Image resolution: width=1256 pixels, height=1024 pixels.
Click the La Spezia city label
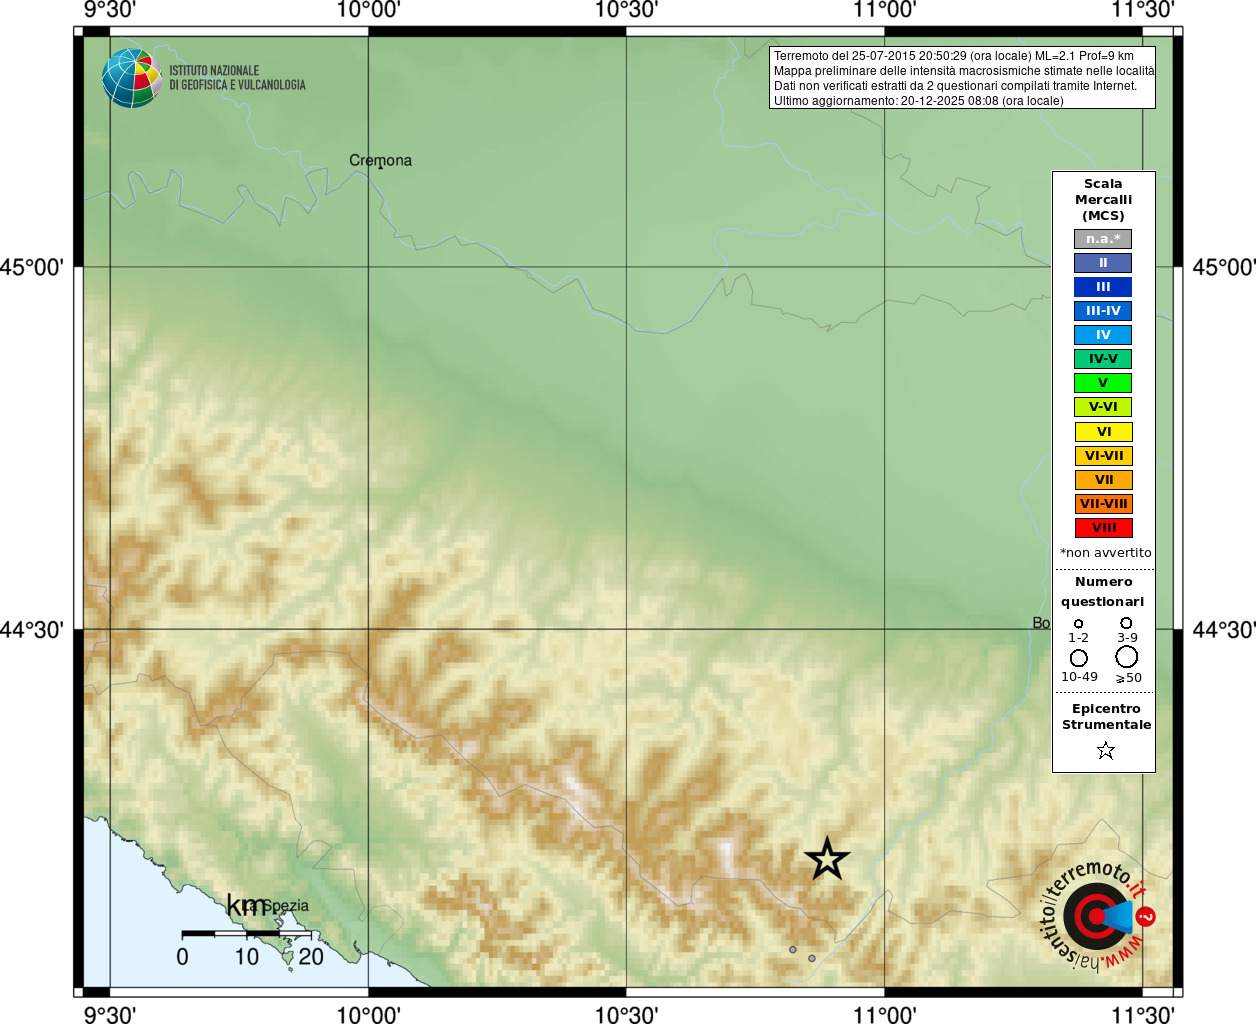point(272,906)
